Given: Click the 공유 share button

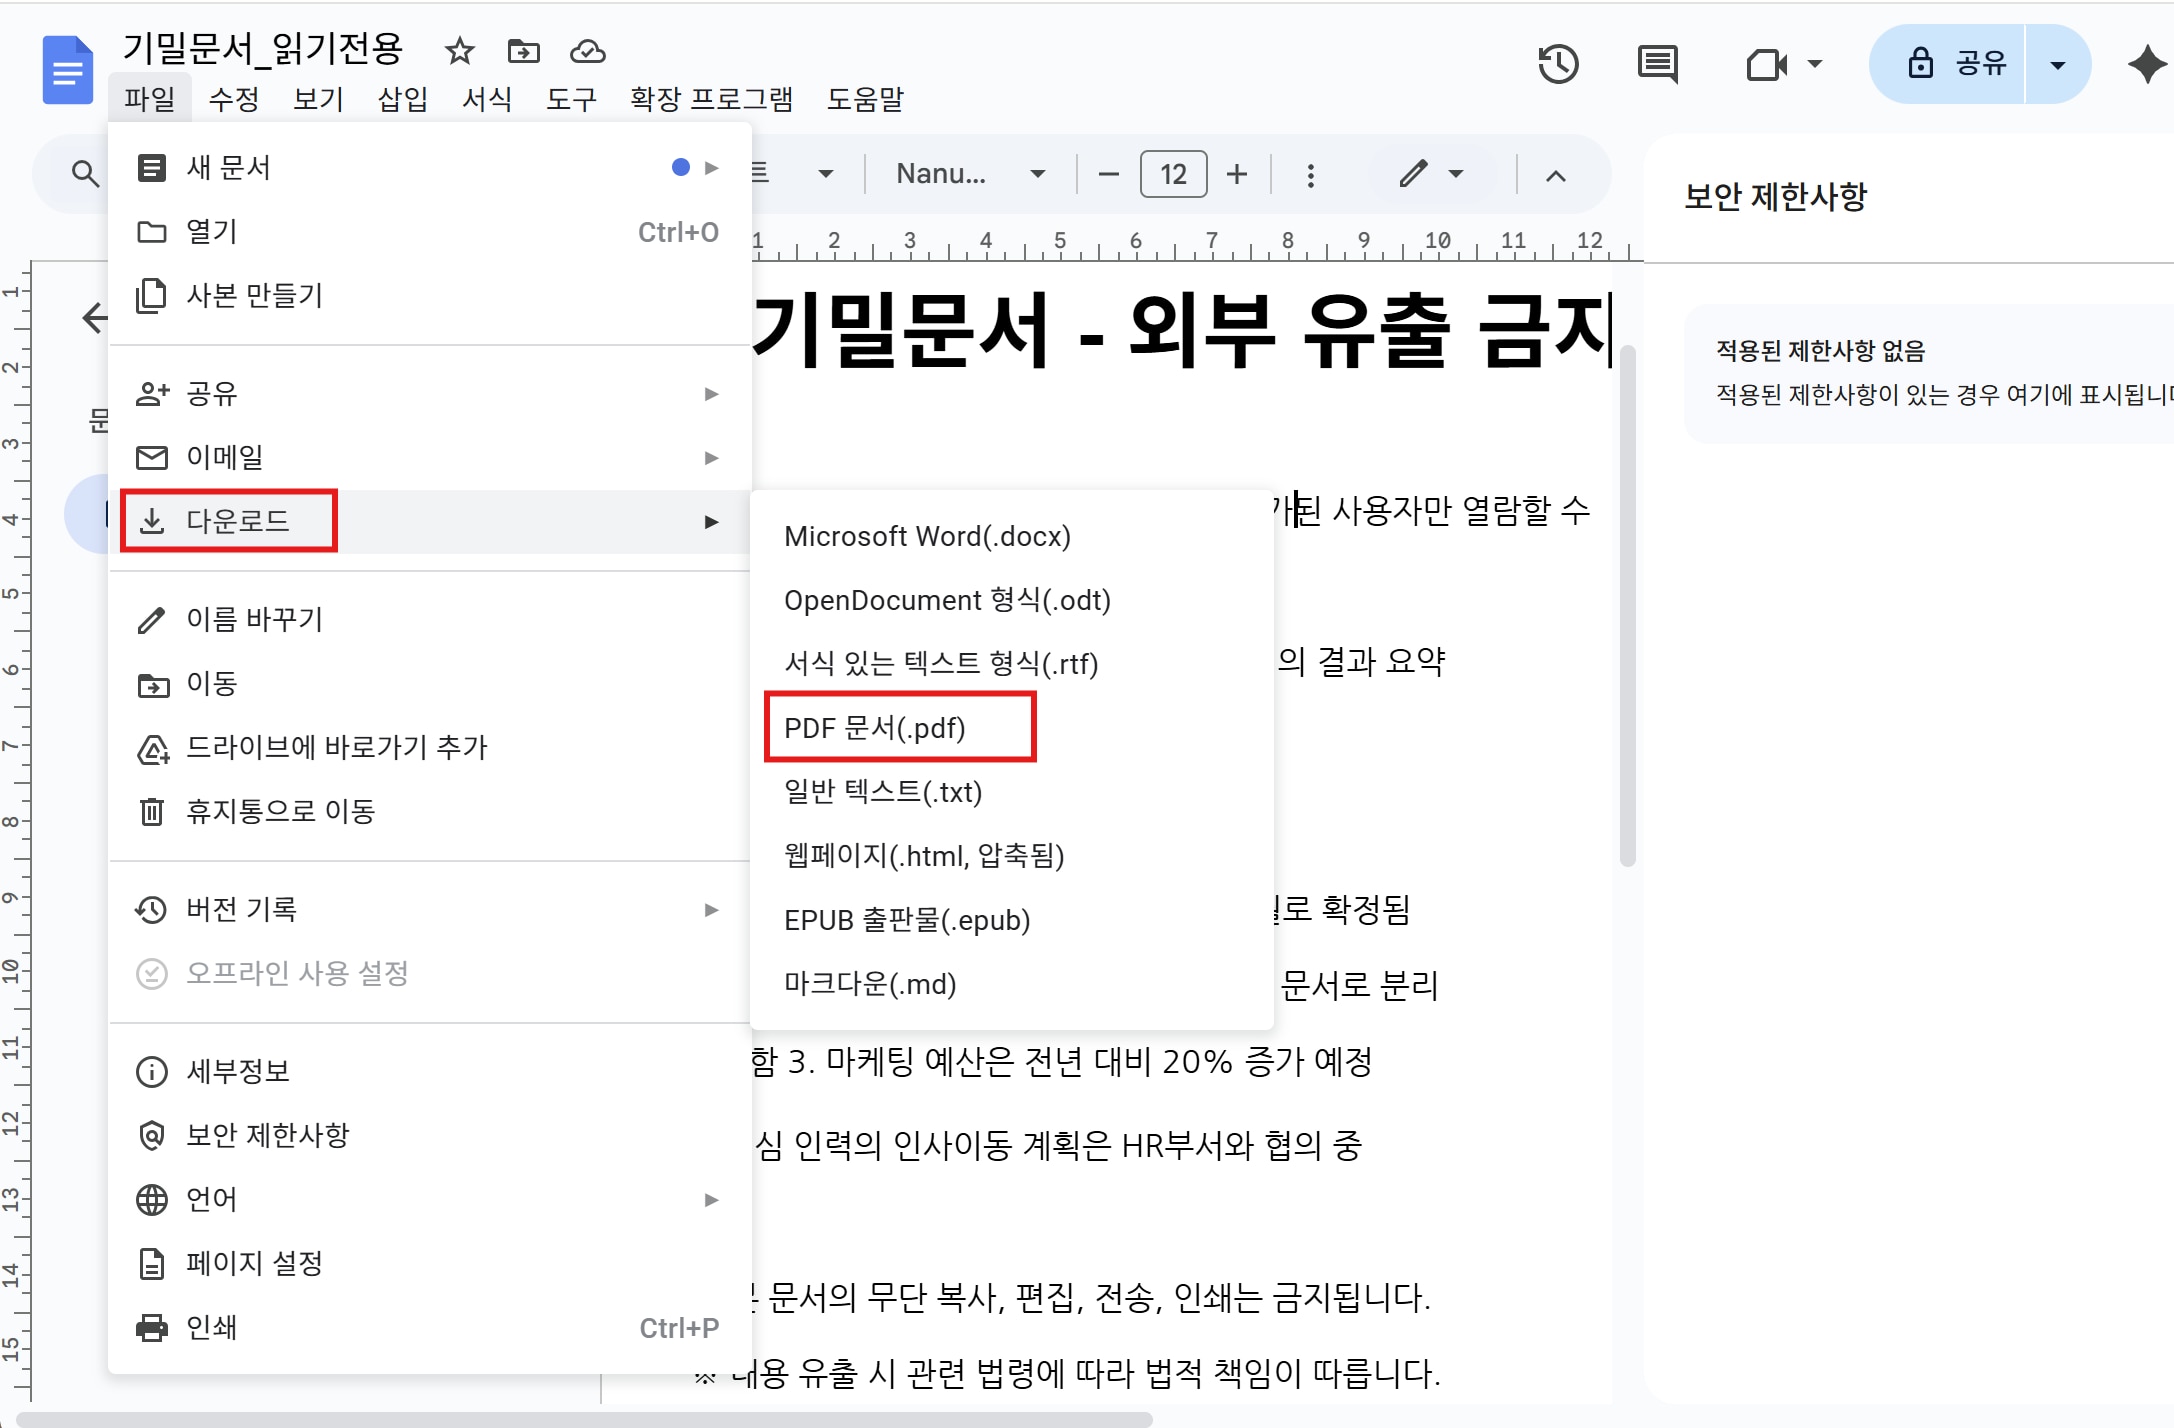Looking at the screenshot, I should [1948, 65].
